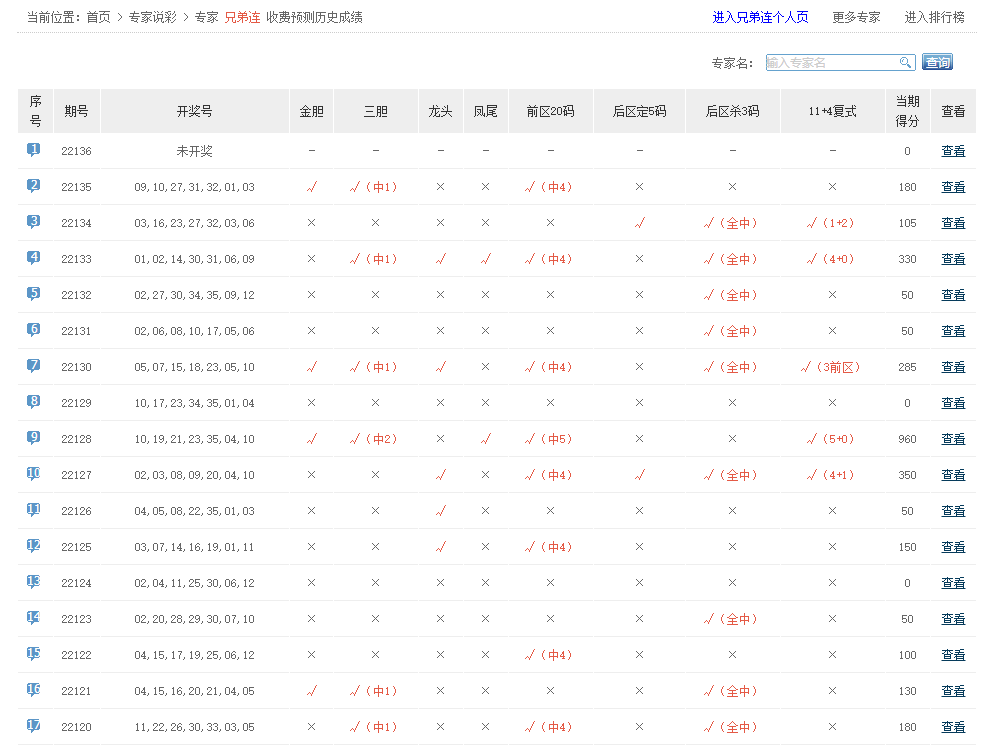Click the rank 17 badge icon
995x745 pixels.
(34, 726)
